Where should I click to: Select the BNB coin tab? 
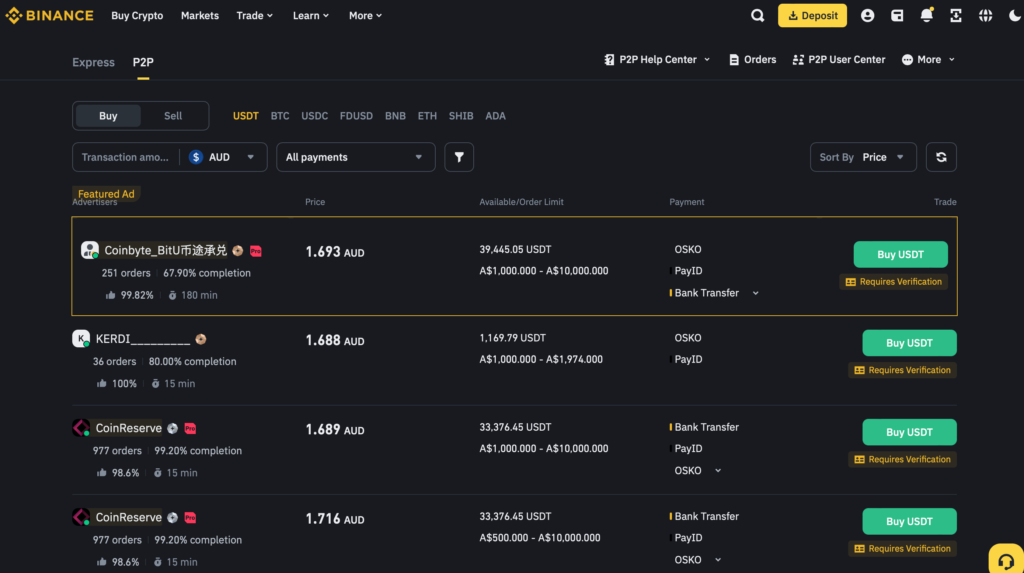click(395, 116)
